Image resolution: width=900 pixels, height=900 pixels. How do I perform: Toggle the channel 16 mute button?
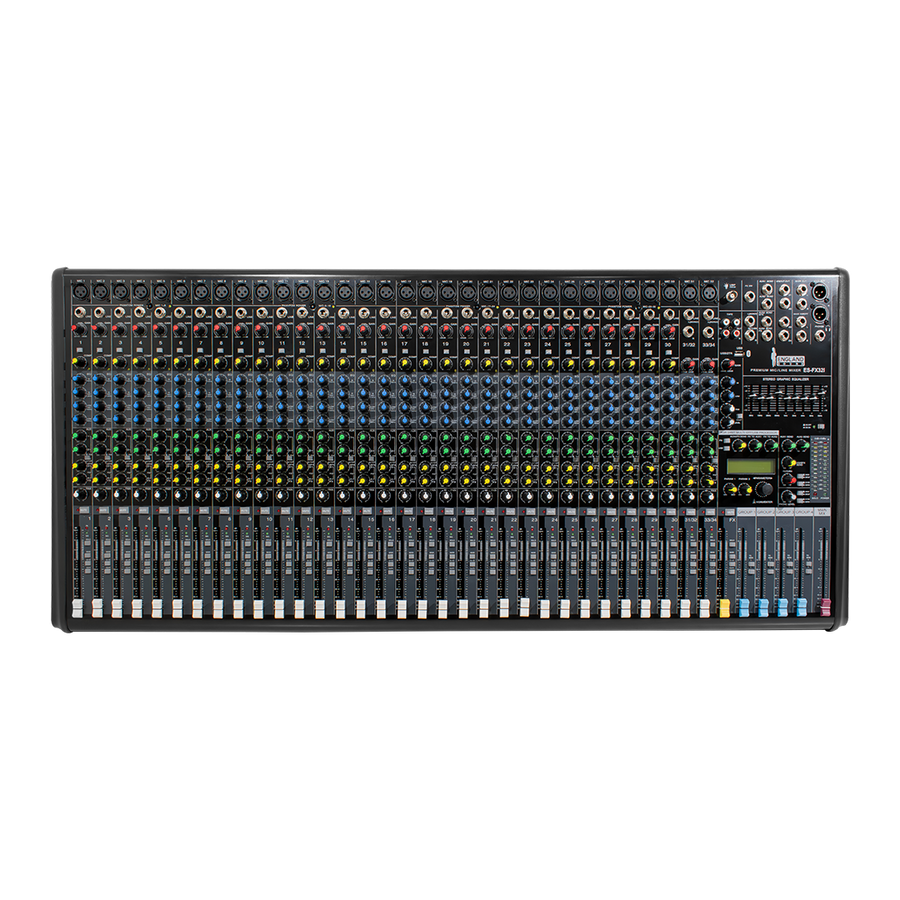[x=387, y=510]
